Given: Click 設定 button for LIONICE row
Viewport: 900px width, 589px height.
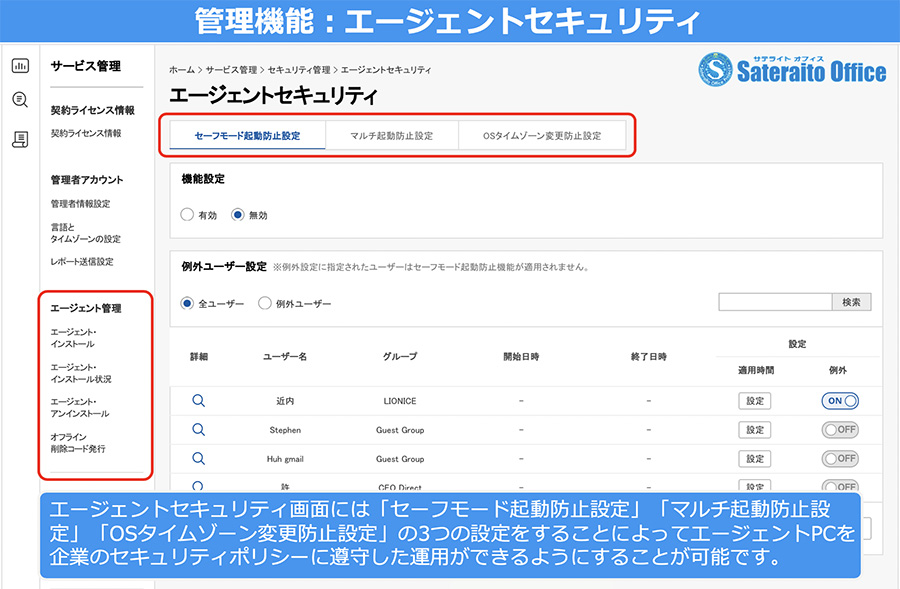Looking at the screenshot, I should click(755, 401).
